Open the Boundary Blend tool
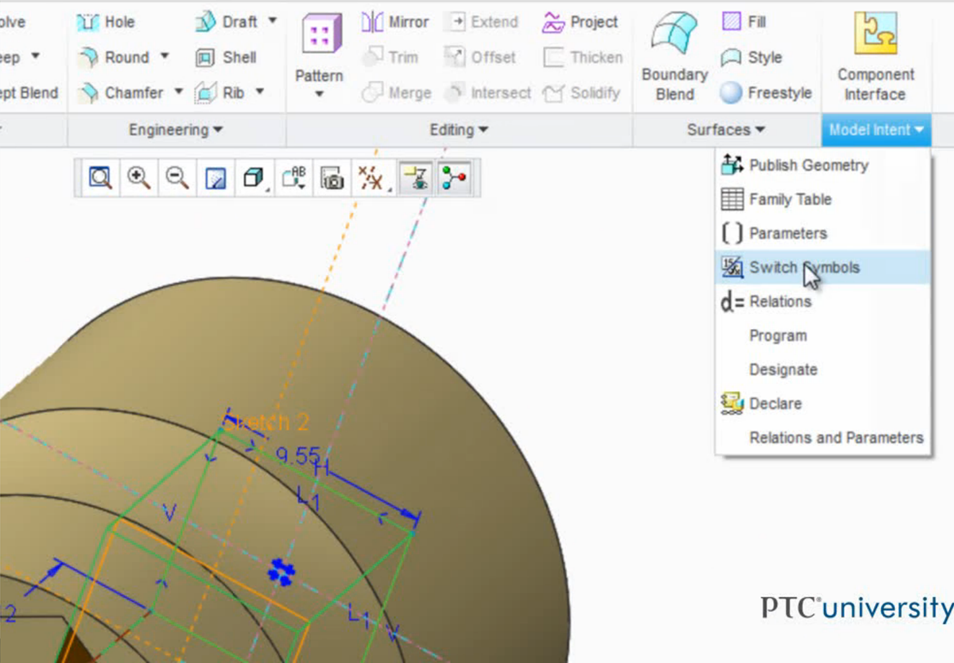Screen dimensions: 954x663 click(x=675, y=56)
